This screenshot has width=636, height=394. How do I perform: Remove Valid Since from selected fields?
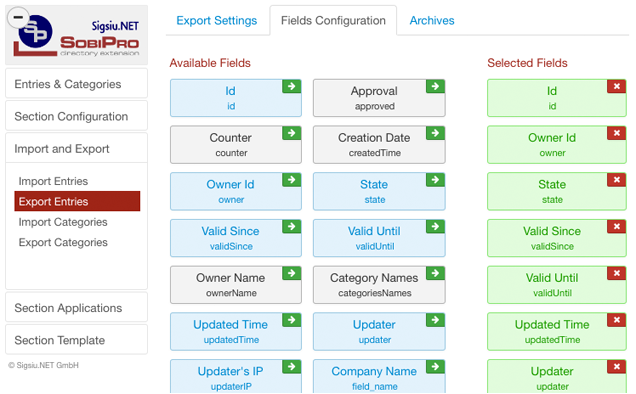(617, 226)
